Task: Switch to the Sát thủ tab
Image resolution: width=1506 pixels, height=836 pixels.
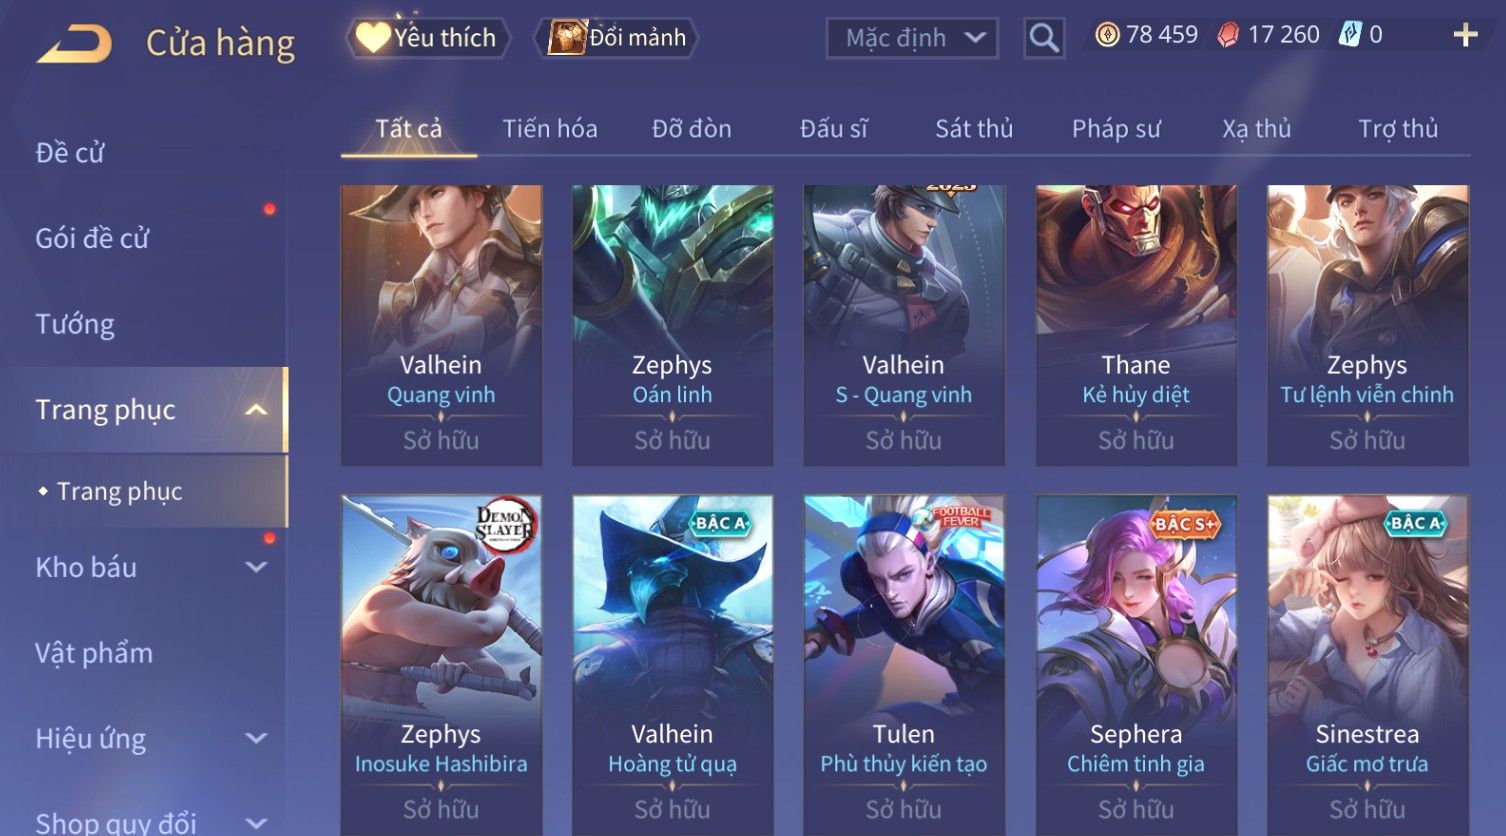Action: (x=974, y=129)
